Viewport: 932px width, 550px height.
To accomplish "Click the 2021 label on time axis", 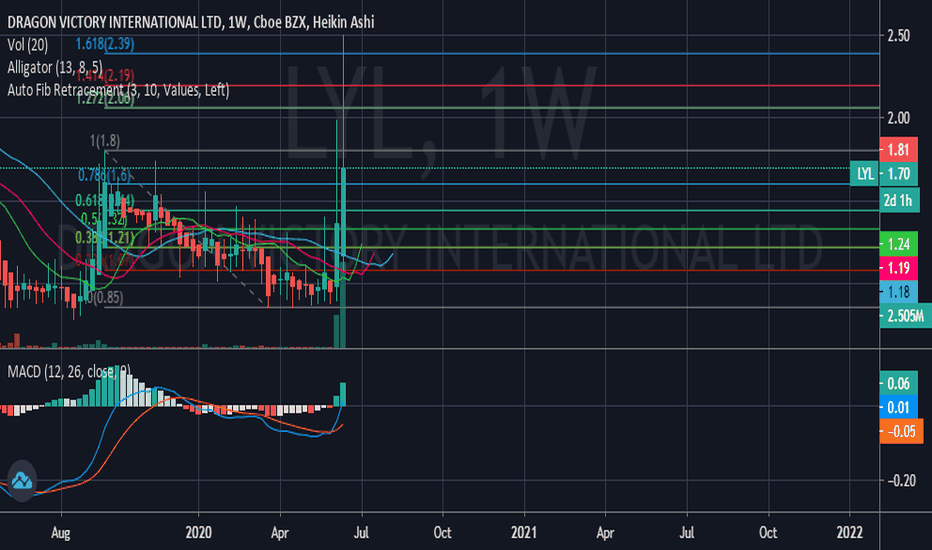I will coord(524,532).
